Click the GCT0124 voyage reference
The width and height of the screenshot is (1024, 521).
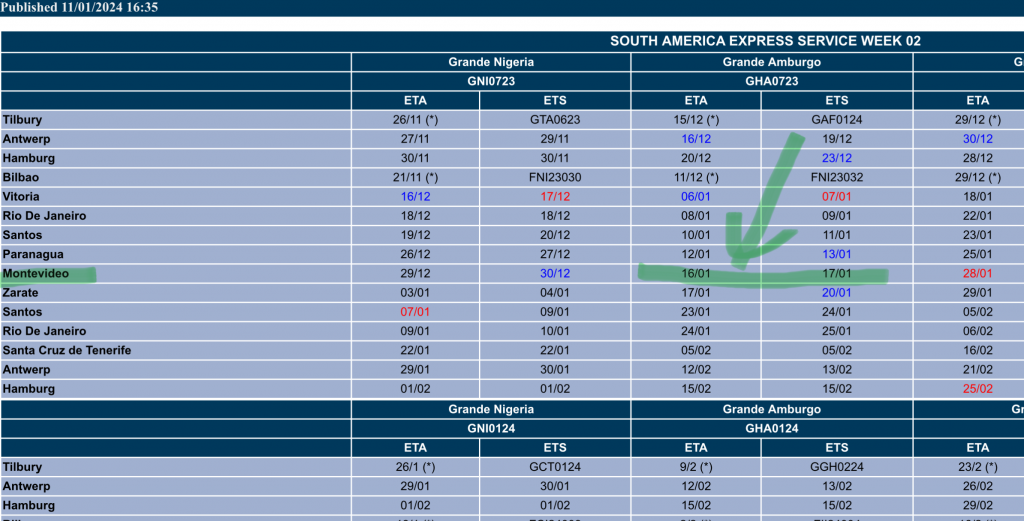click(554, 467)
